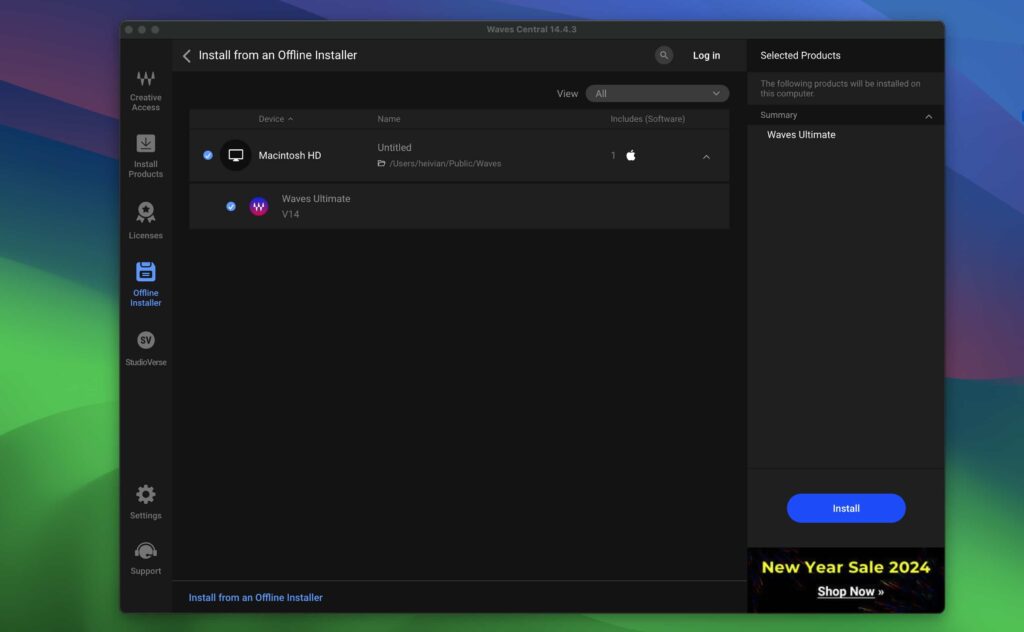Click the Log in text

pos(706,55)
